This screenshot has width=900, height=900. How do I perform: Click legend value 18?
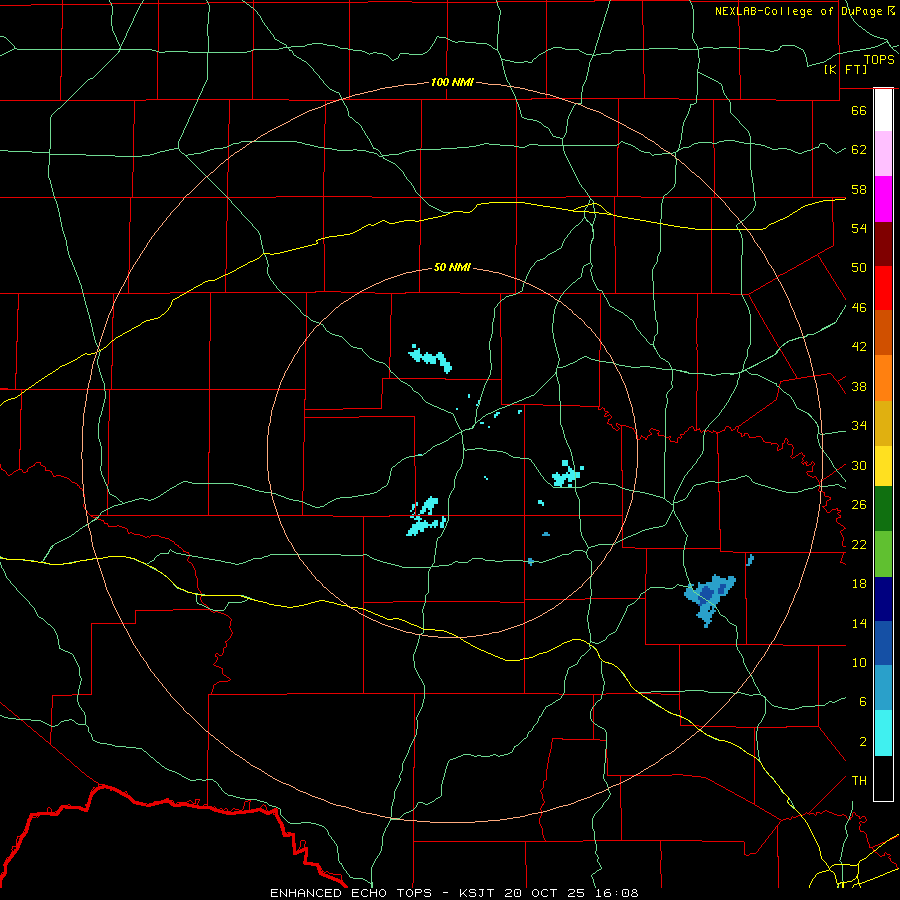pos(859,584)
